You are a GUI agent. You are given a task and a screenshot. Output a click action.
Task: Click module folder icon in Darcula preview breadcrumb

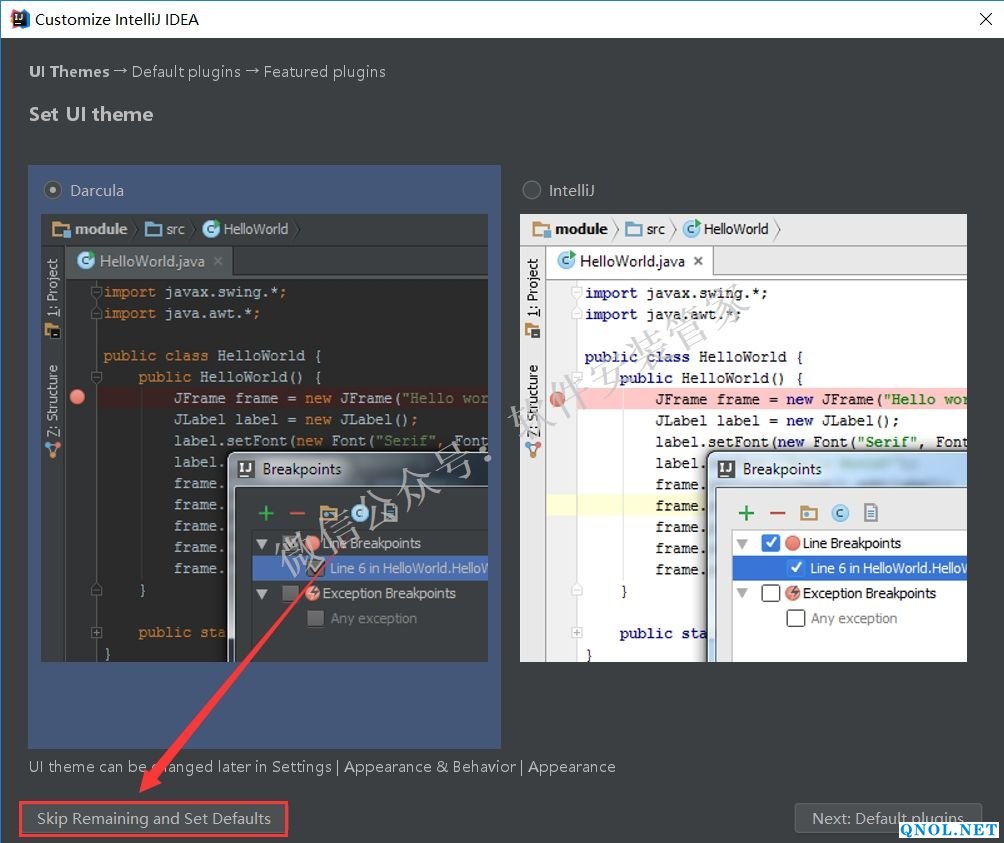(61, 229)
